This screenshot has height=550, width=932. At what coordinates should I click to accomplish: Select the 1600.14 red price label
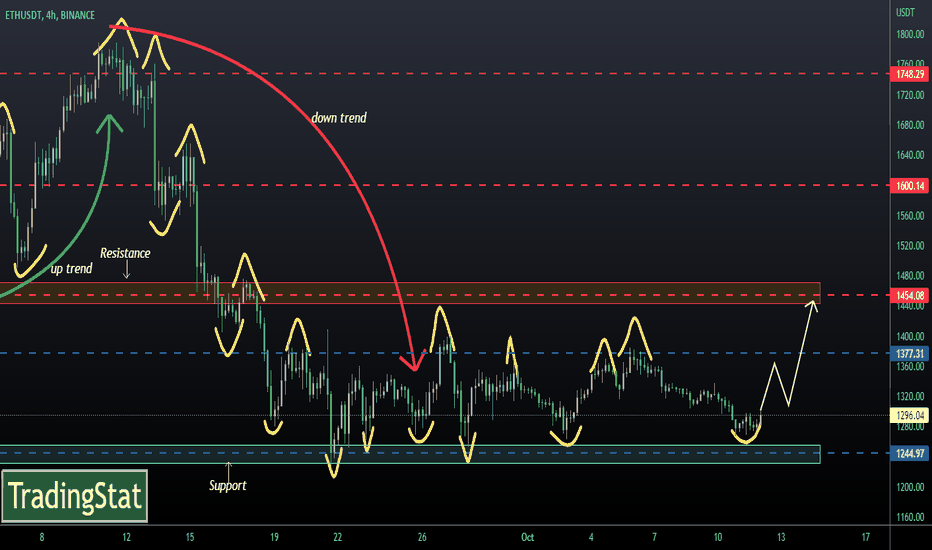909,186
